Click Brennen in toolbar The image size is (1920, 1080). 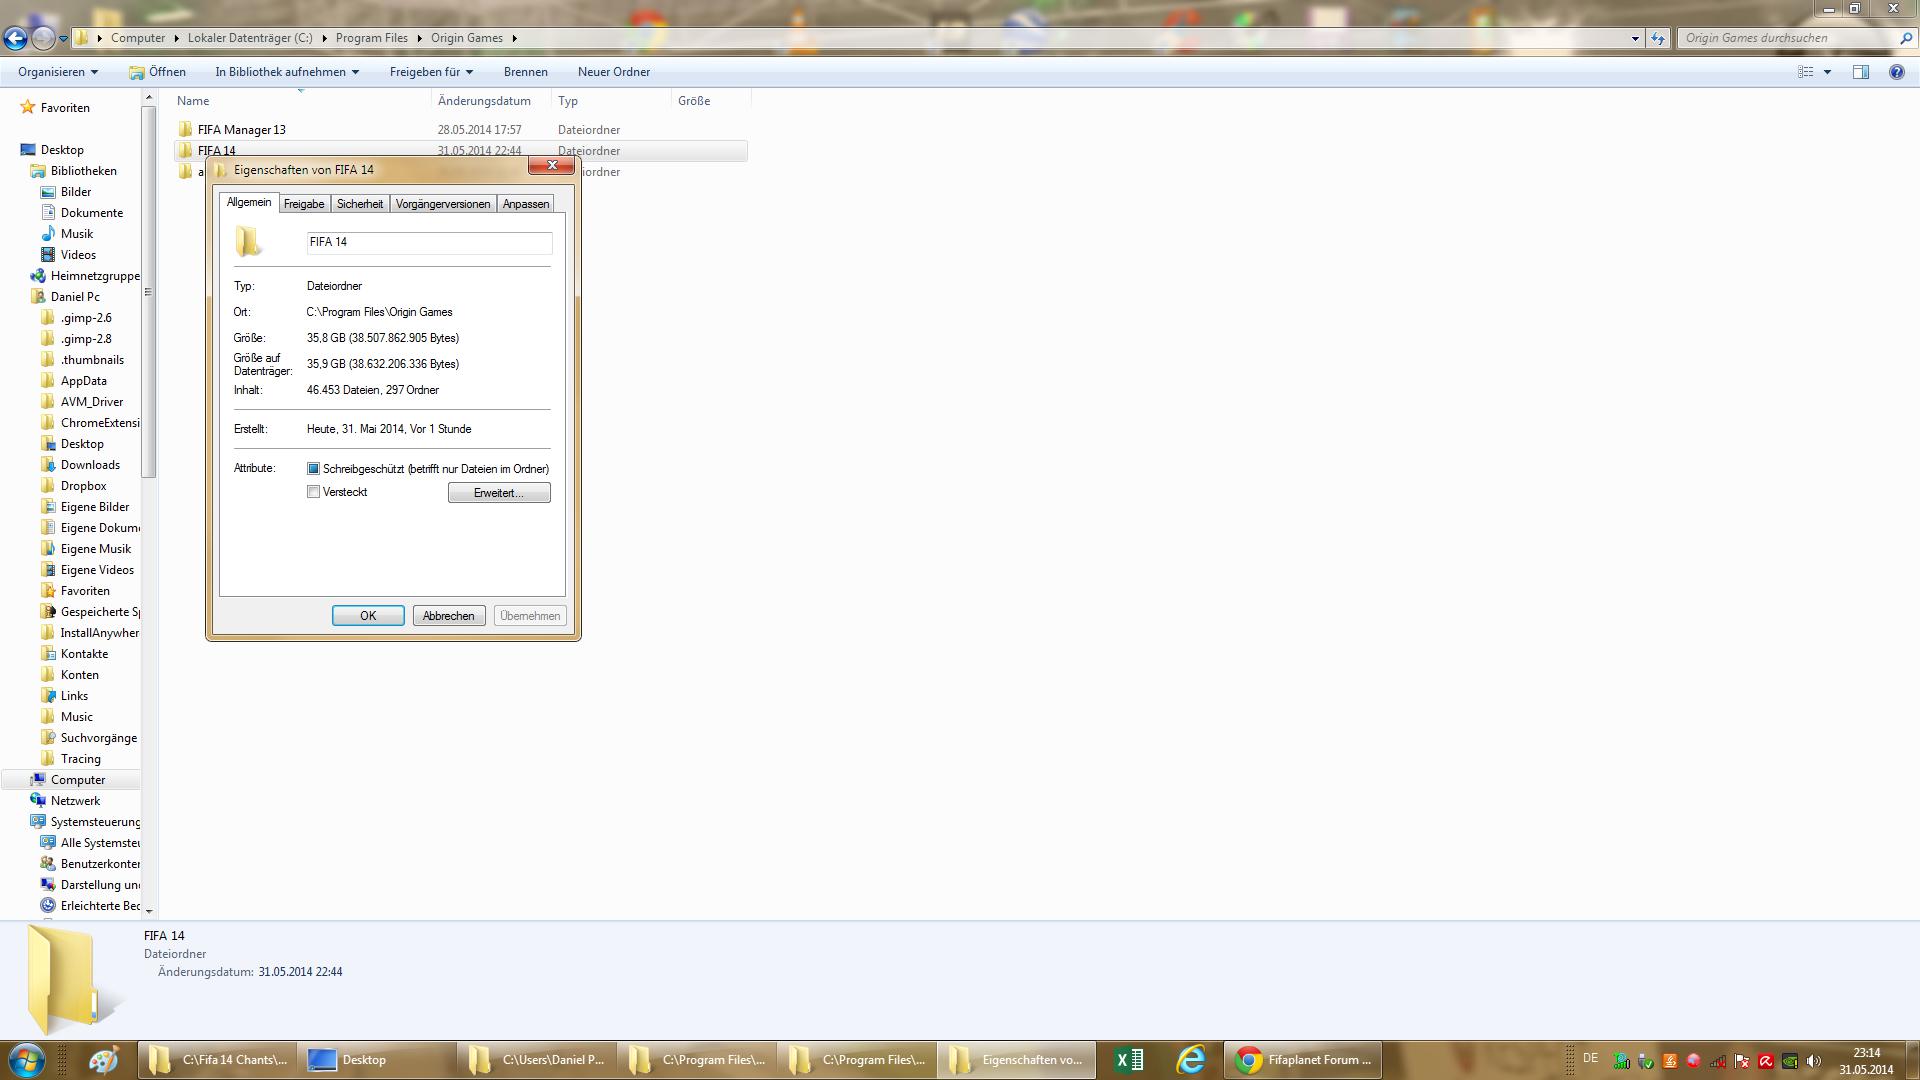tap(526, 72)
